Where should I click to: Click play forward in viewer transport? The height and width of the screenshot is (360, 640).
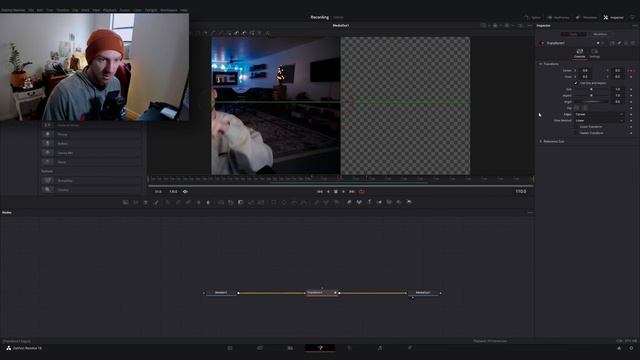coord(343,191)
